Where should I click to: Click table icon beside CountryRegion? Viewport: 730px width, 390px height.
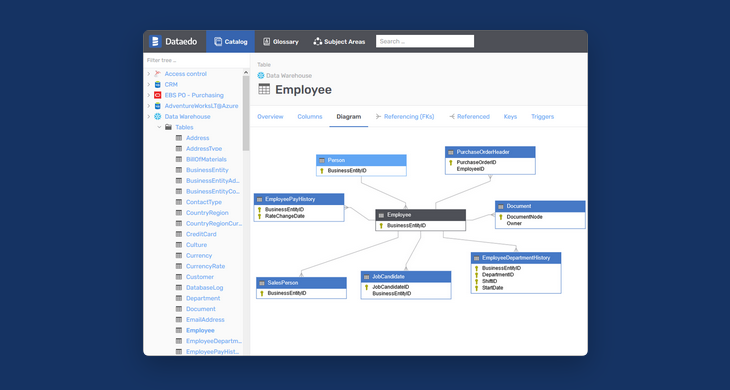(x=179, y=213)
